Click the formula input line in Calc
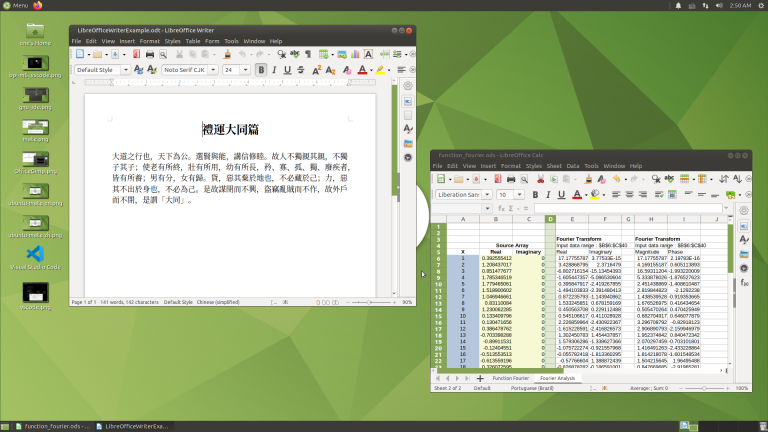Viewport: 768px width, 432px height. 628,209
